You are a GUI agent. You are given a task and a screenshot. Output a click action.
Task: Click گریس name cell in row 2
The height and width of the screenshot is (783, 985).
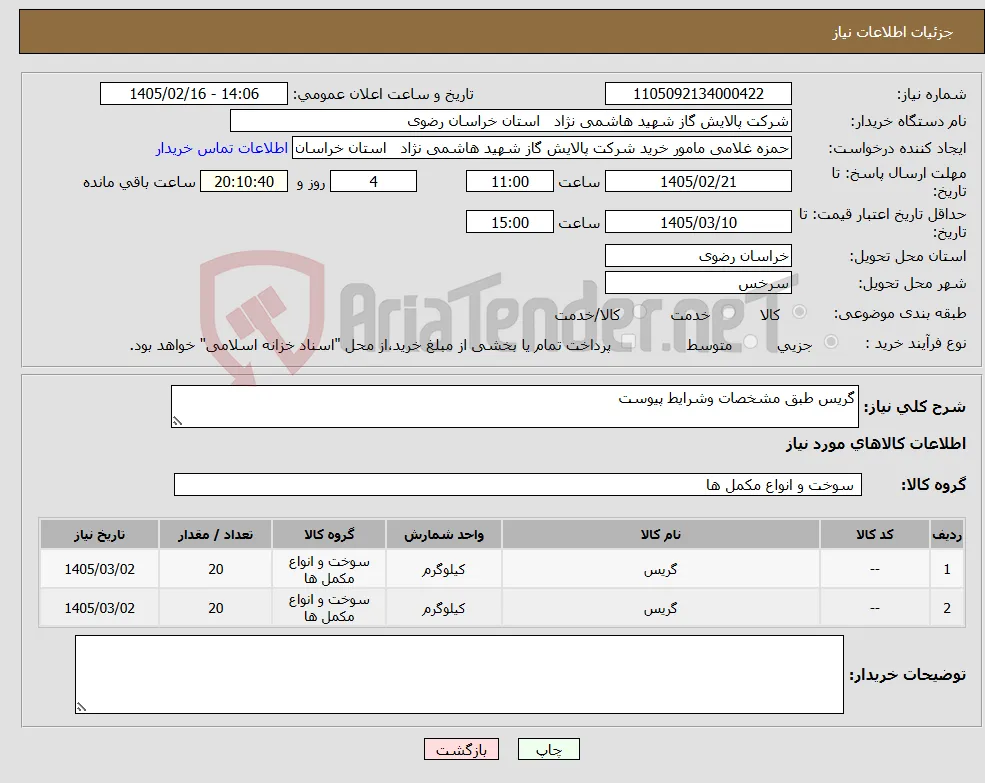[x=660, y=608]
